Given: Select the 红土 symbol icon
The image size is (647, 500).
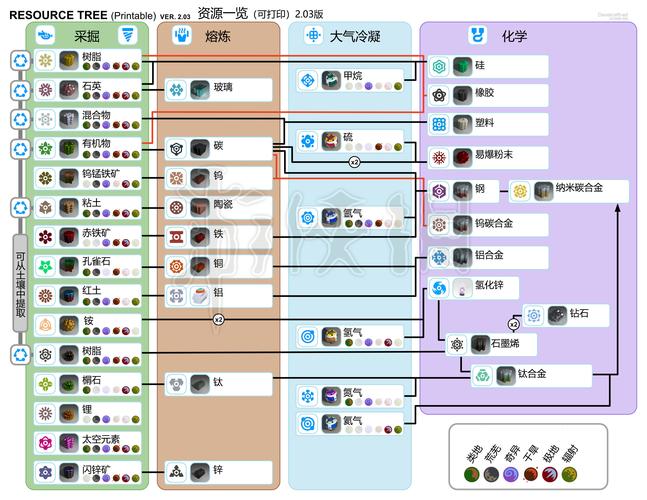Looking at the screenshot, I should click(x=45, y=296).
